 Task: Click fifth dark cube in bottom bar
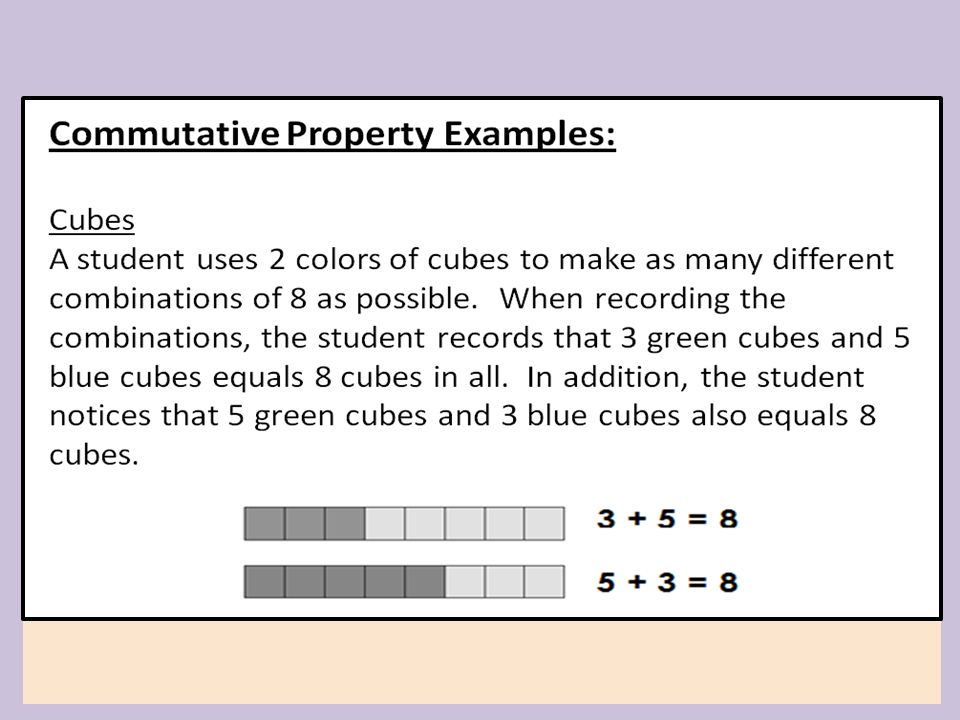coord(424,582)
